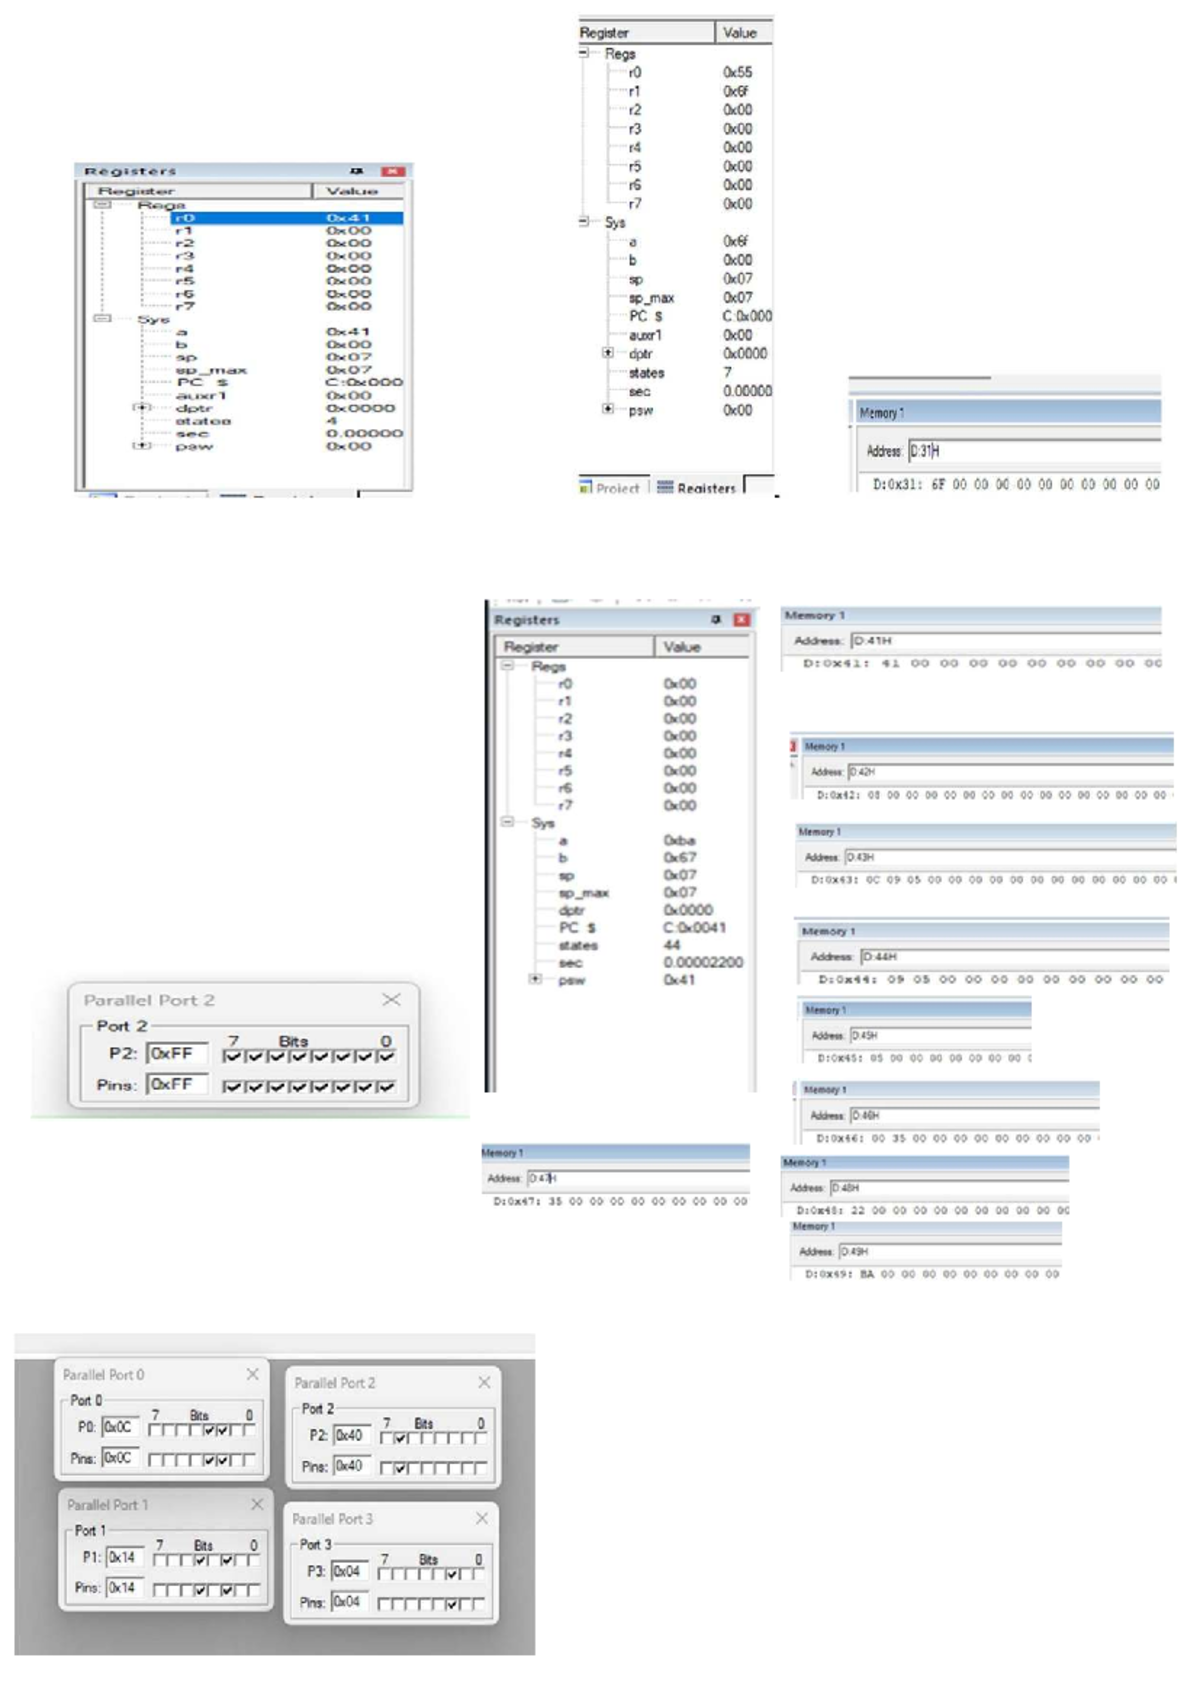
Task: Close the Parallel Port 3 dialog
Action: (482, 1518)
